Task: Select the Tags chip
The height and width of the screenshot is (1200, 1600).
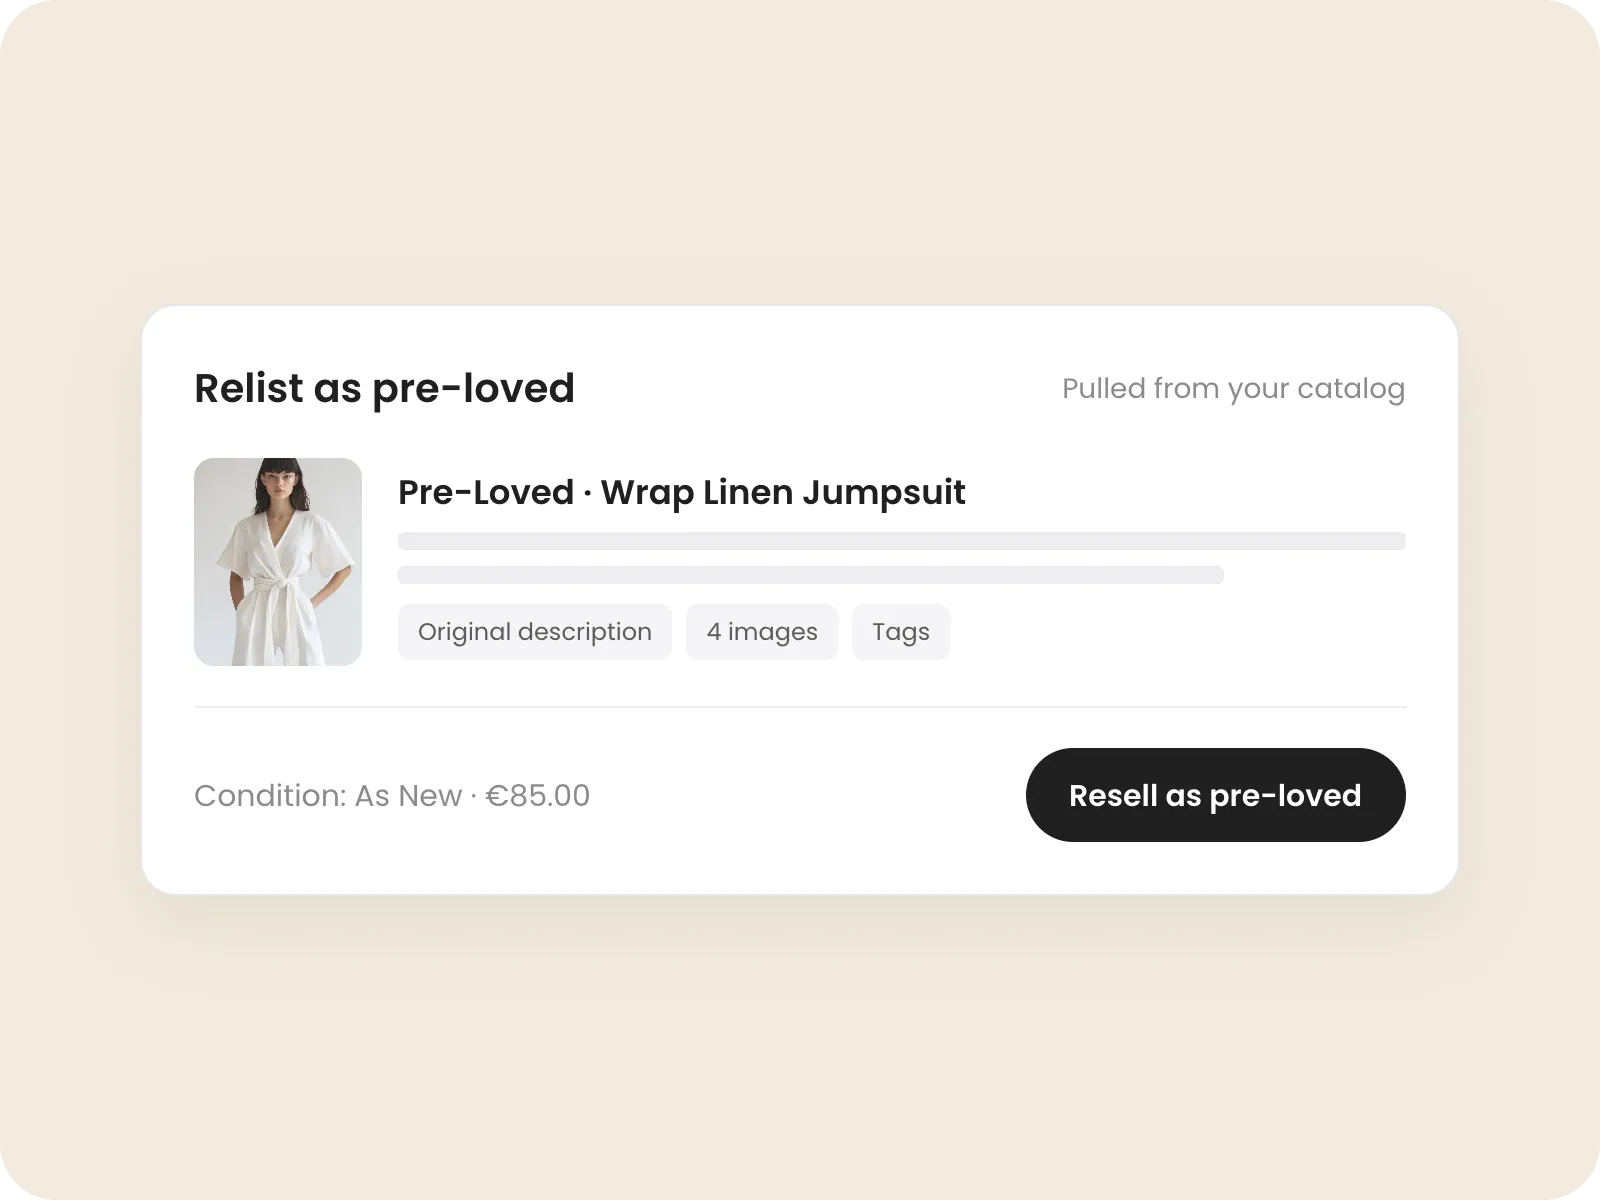Action: [901, 632]
